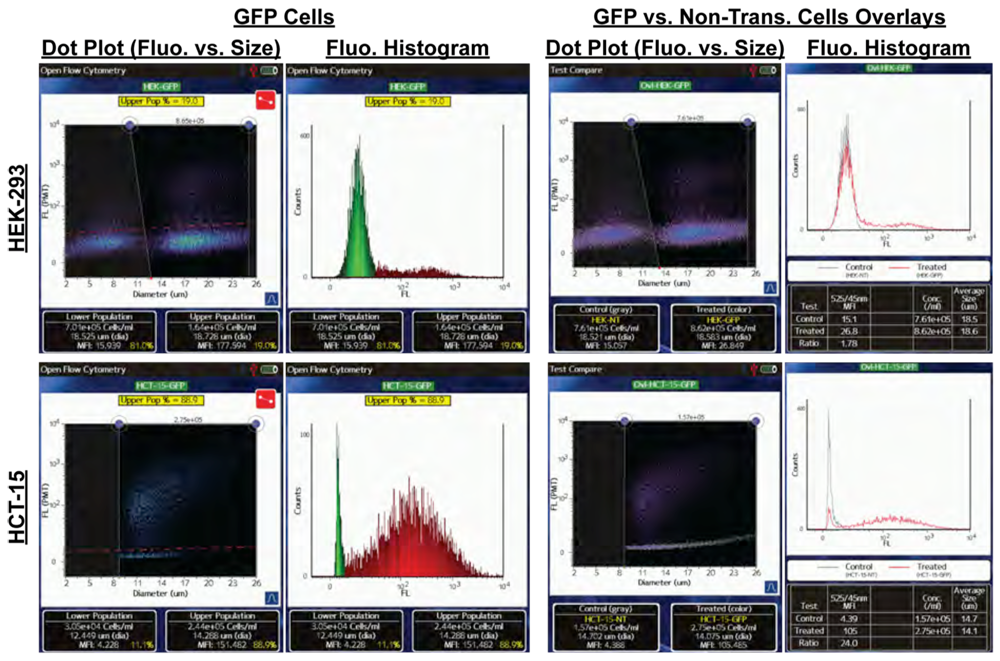The height and width of the screenshot is (661, 1000).
Task: Click red status icon in Ovl-HEK-GFP header
Action: [x=753, y=70]
